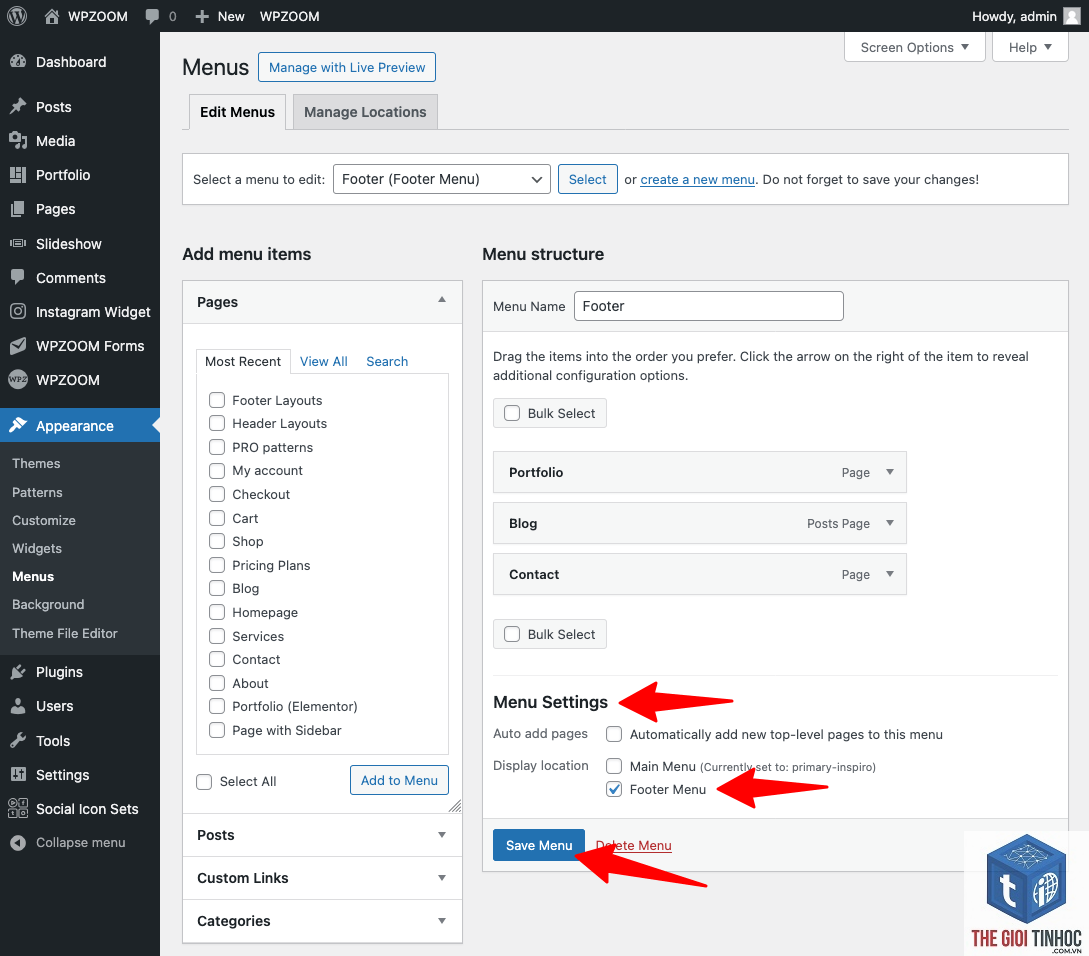Click the Media icon in sidebar
1089x956 pixels.
pyautogui.click(x=18, y=140)
